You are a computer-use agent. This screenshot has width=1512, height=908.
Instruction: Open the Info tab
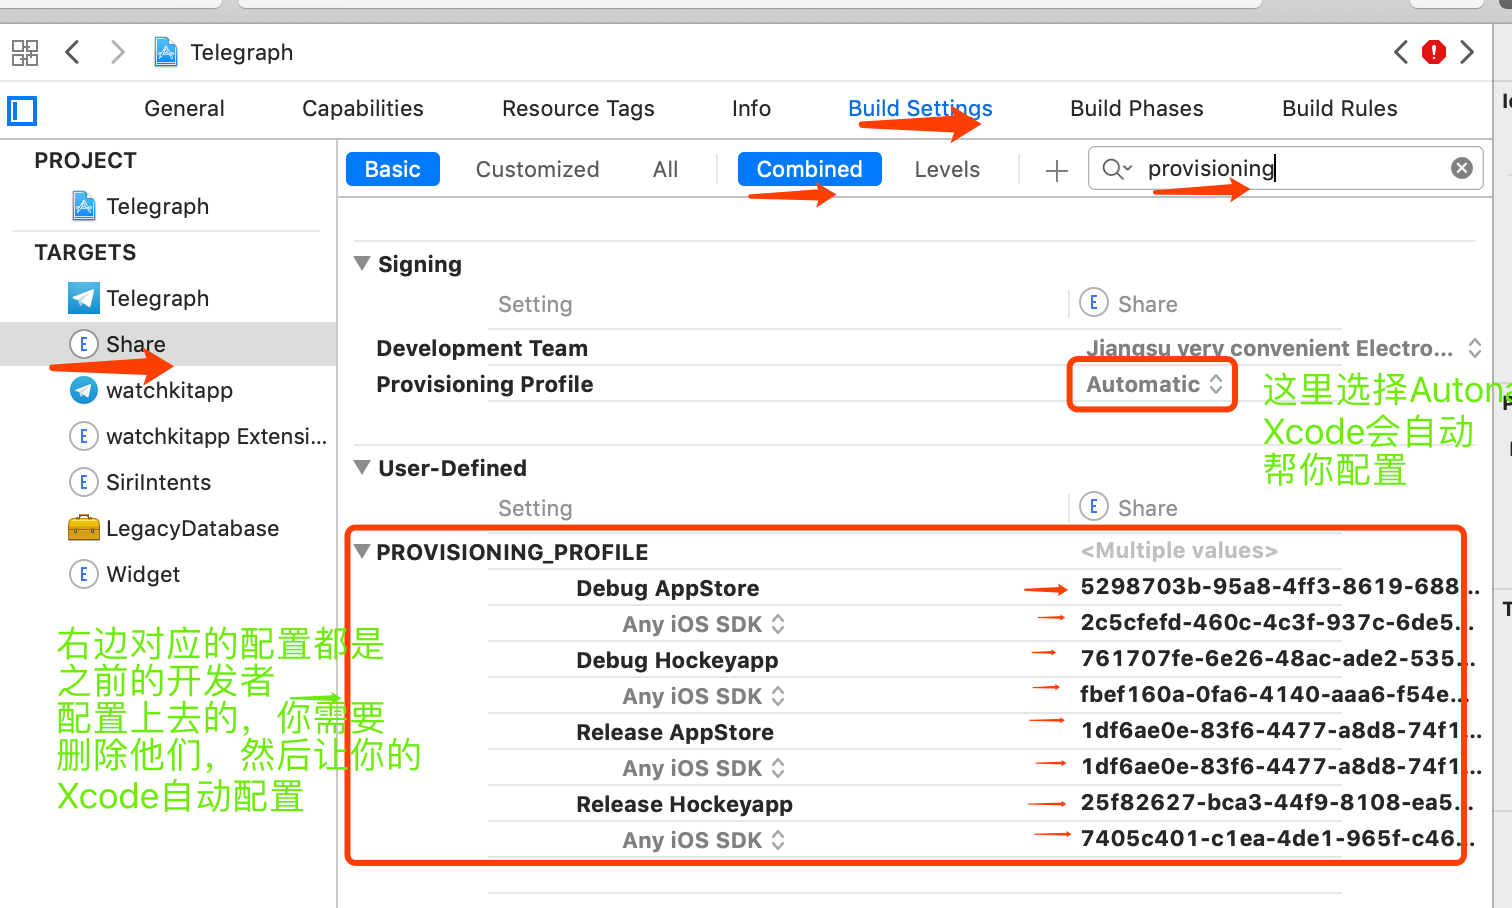click(x=751, y=108)
